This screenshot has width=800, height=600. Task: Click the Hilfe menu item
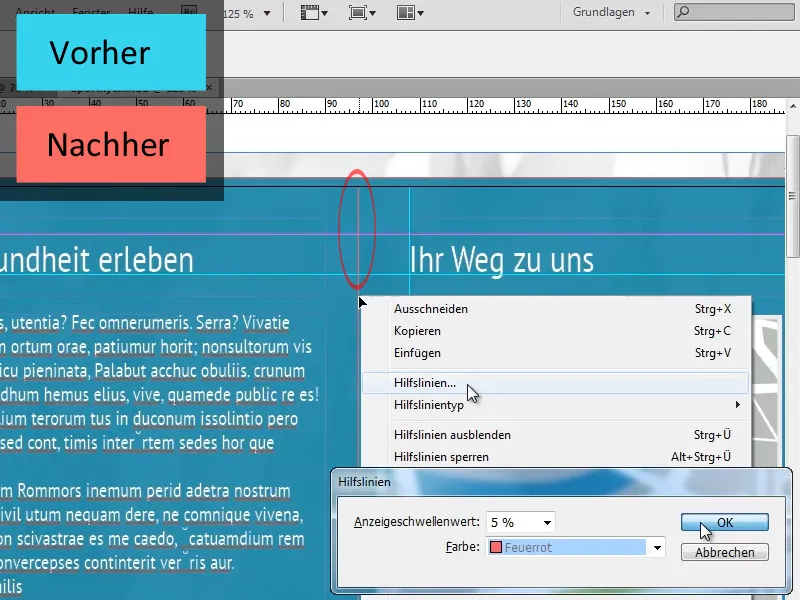pos(140,11)
